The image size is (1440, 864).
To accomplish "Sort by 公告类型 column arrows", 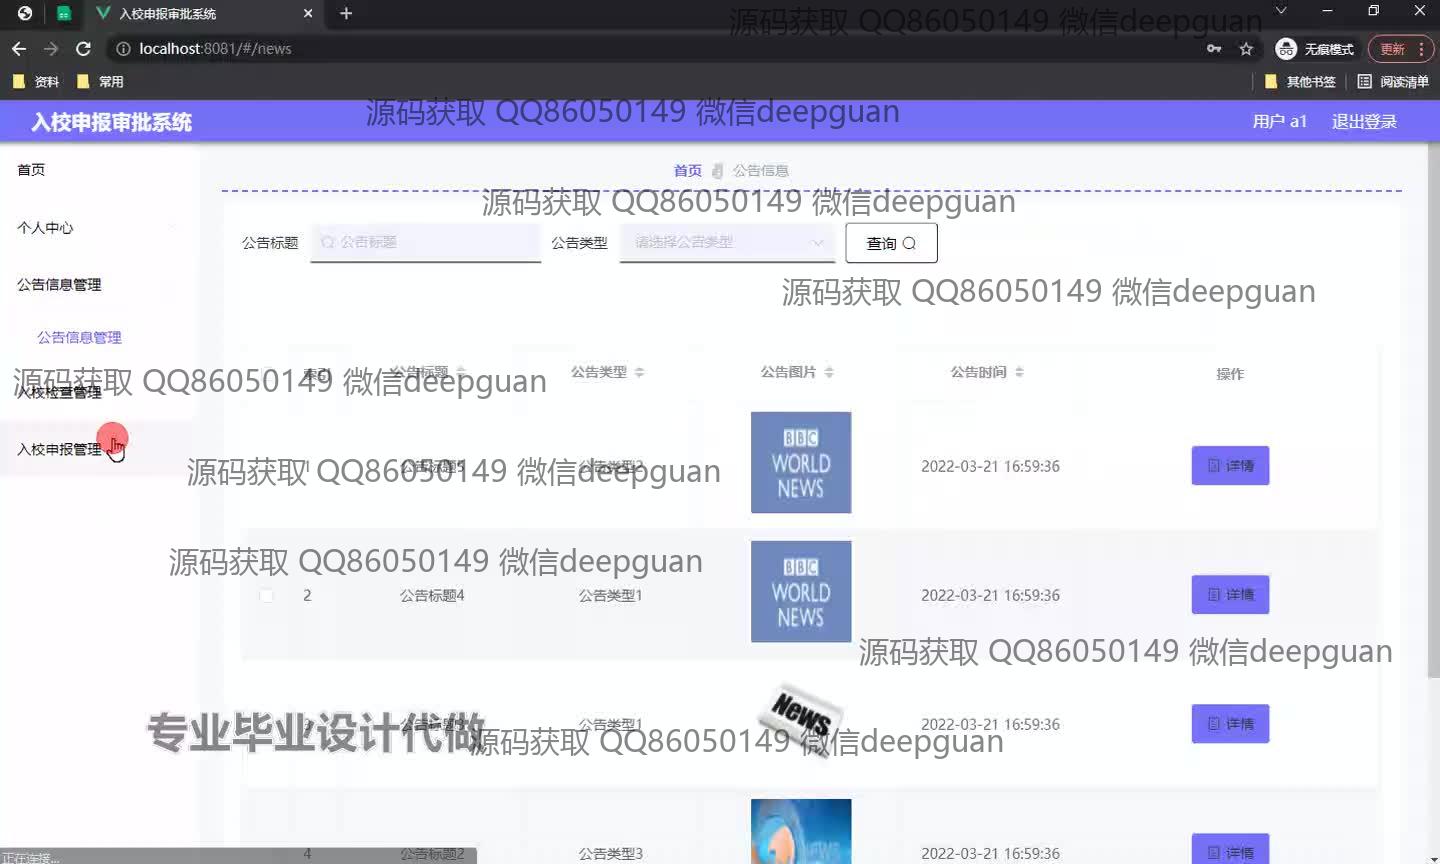I will [639, 372].
